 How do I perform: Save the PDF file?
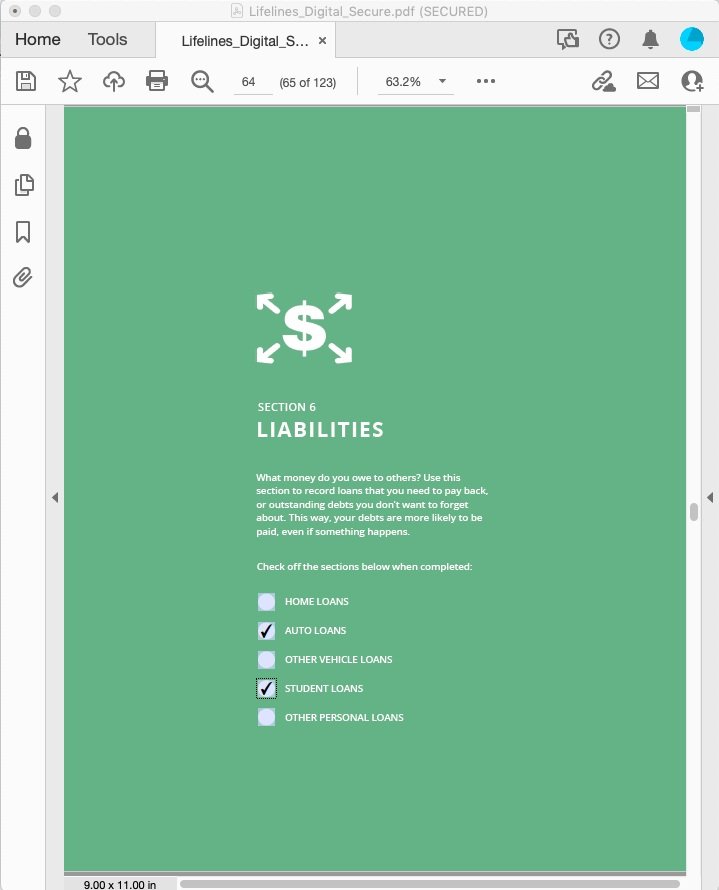(26, 81)
